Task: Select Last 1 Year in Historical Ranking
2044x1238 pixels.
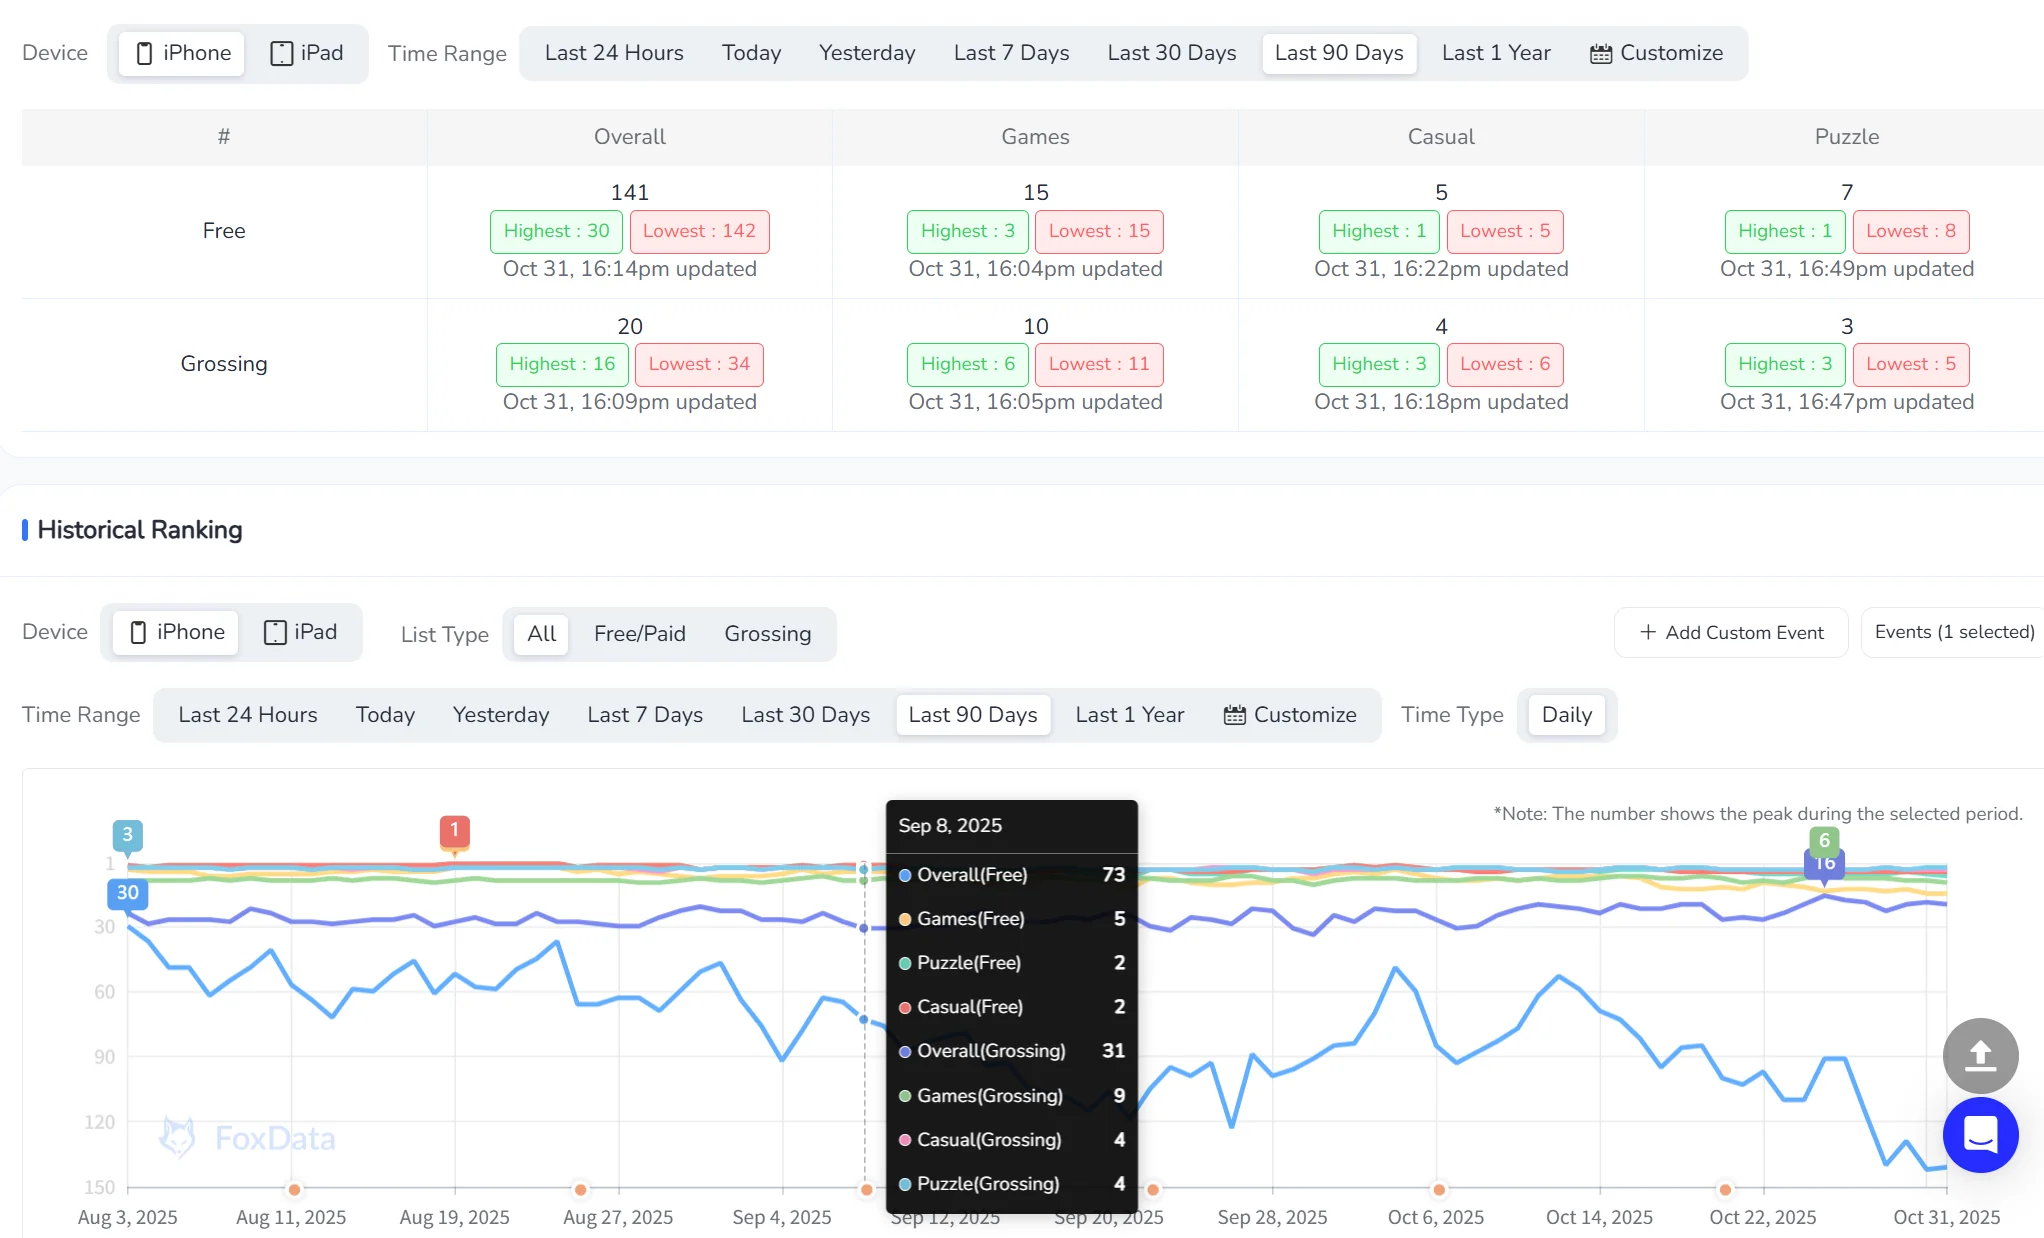Action: [x=1129, y=715]
